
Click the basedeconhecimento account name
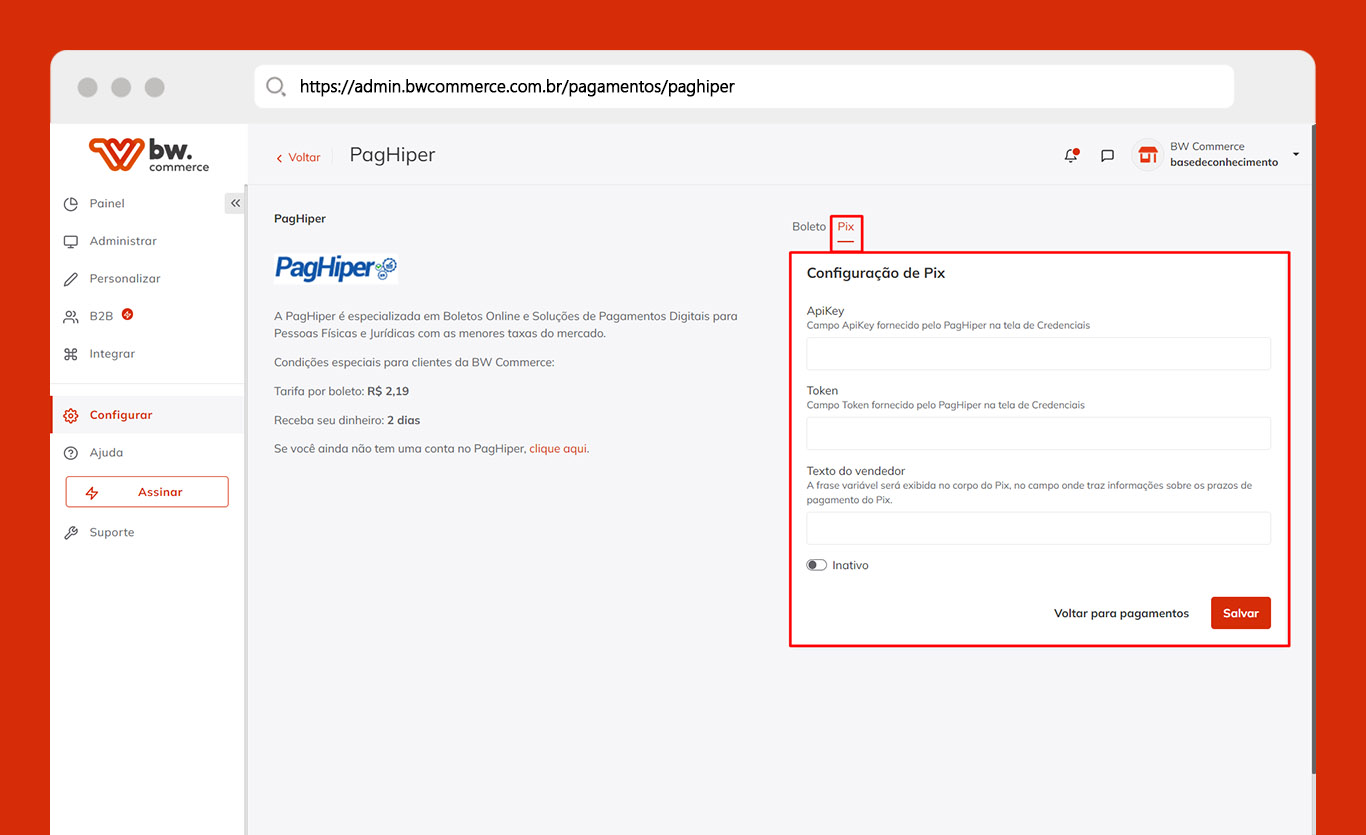1224,162
